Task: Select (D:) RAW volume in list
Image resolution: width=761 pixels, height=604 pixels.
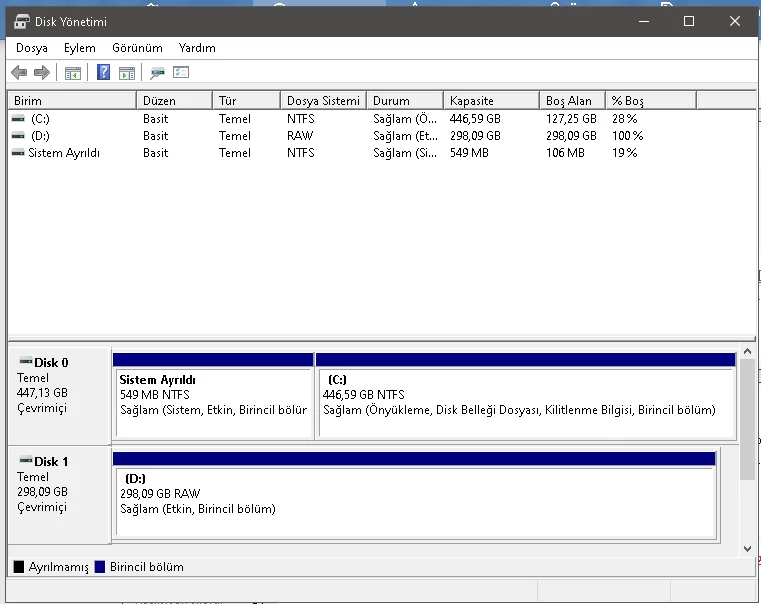Action: coord(40,136)
